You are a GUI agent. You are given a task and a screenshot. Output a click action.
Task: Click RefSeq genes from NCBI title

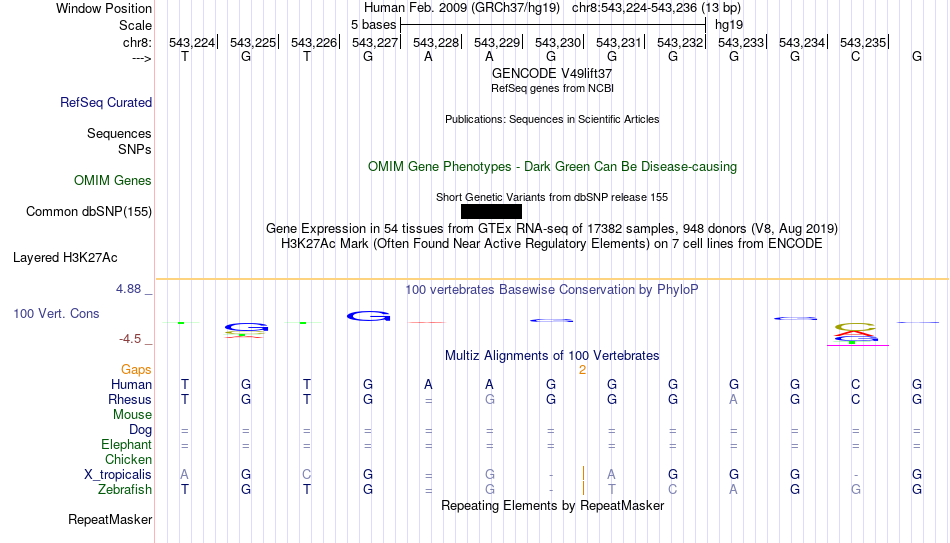point(553,88)
